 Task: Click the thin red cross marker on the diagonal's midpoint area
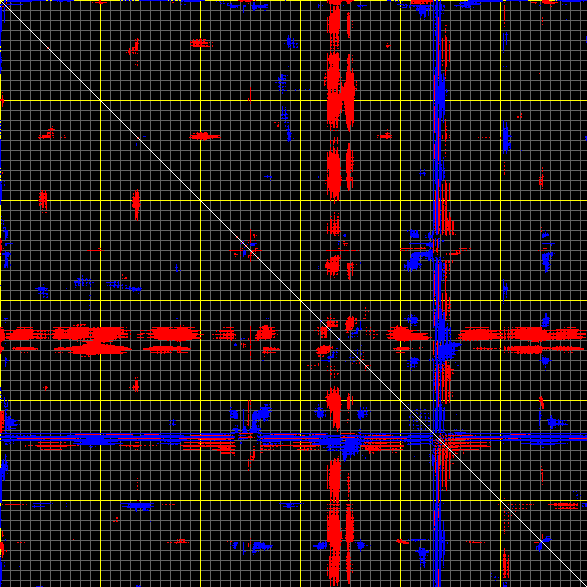click(250, 250)
